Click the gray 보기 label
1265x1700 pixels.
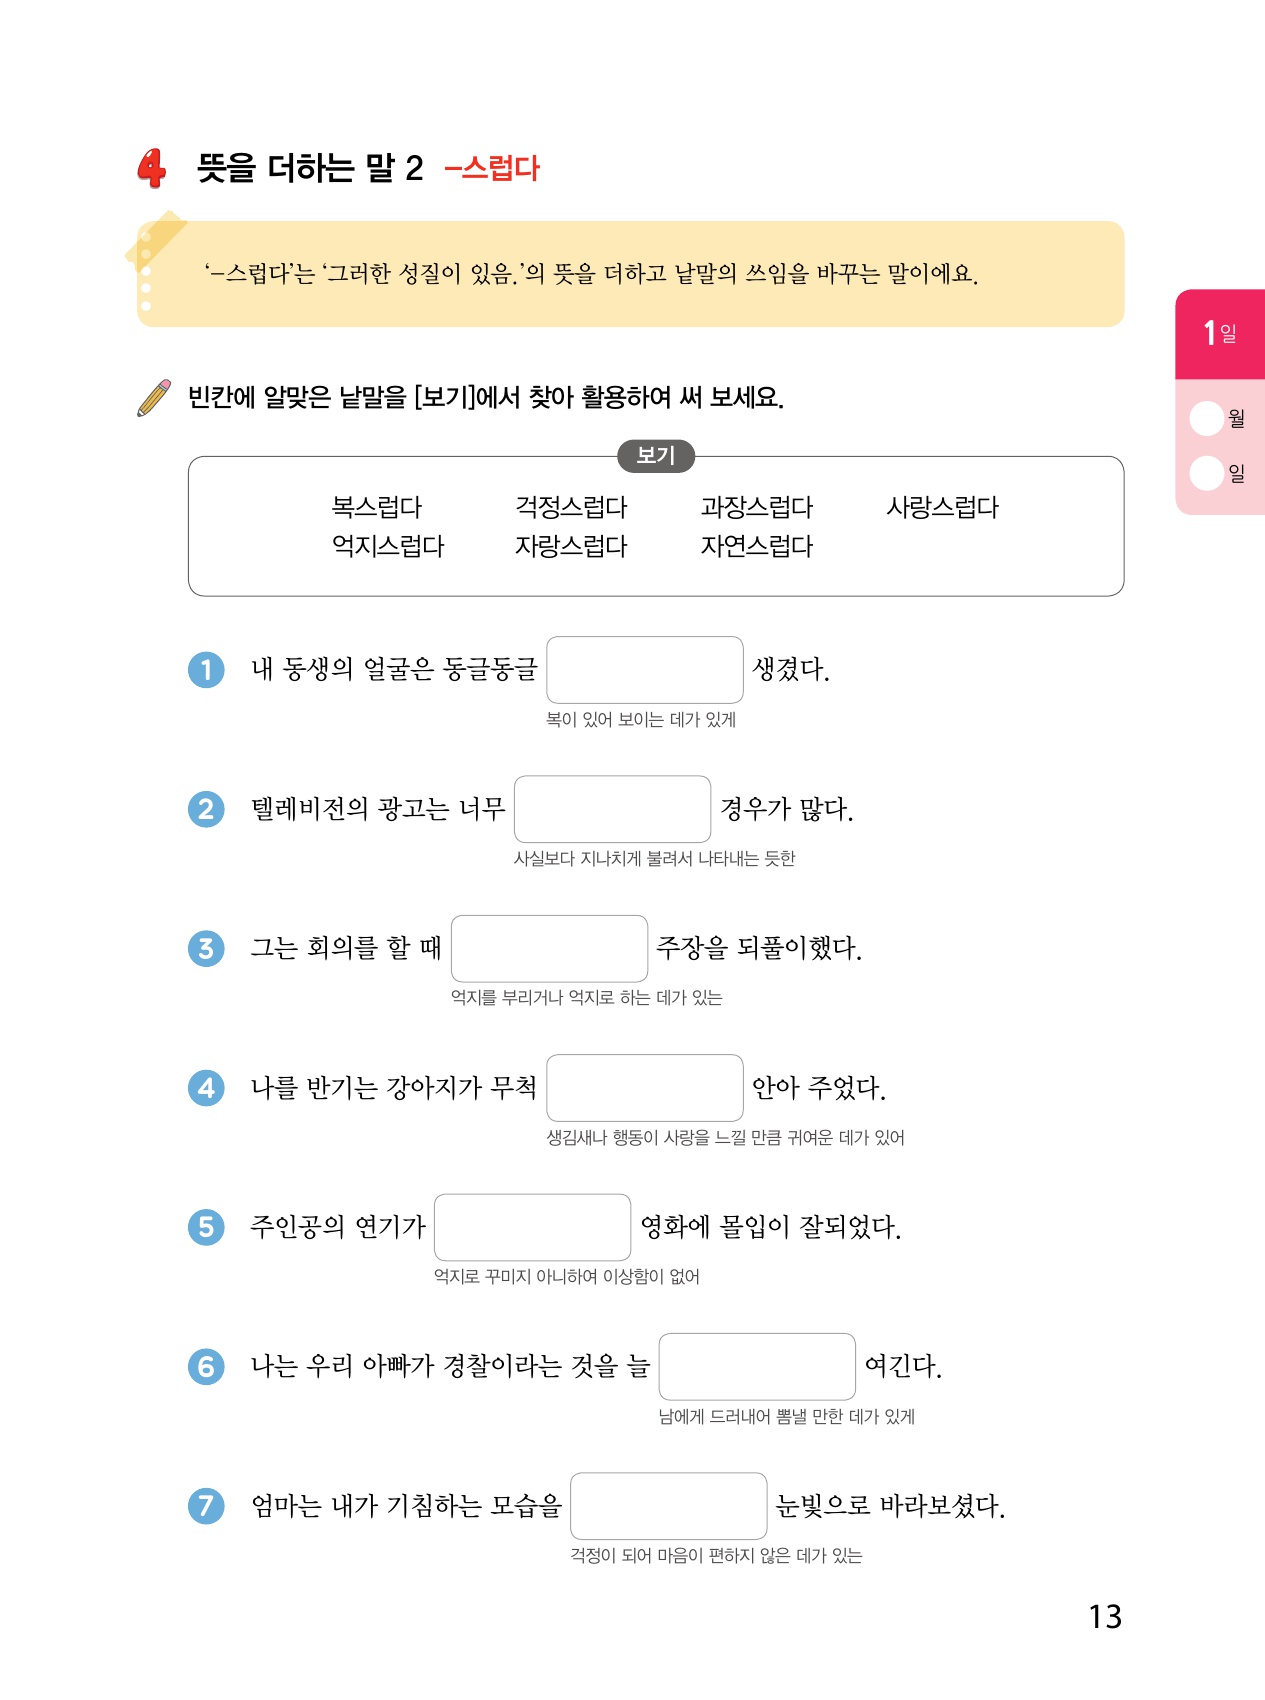click(656, 456)
